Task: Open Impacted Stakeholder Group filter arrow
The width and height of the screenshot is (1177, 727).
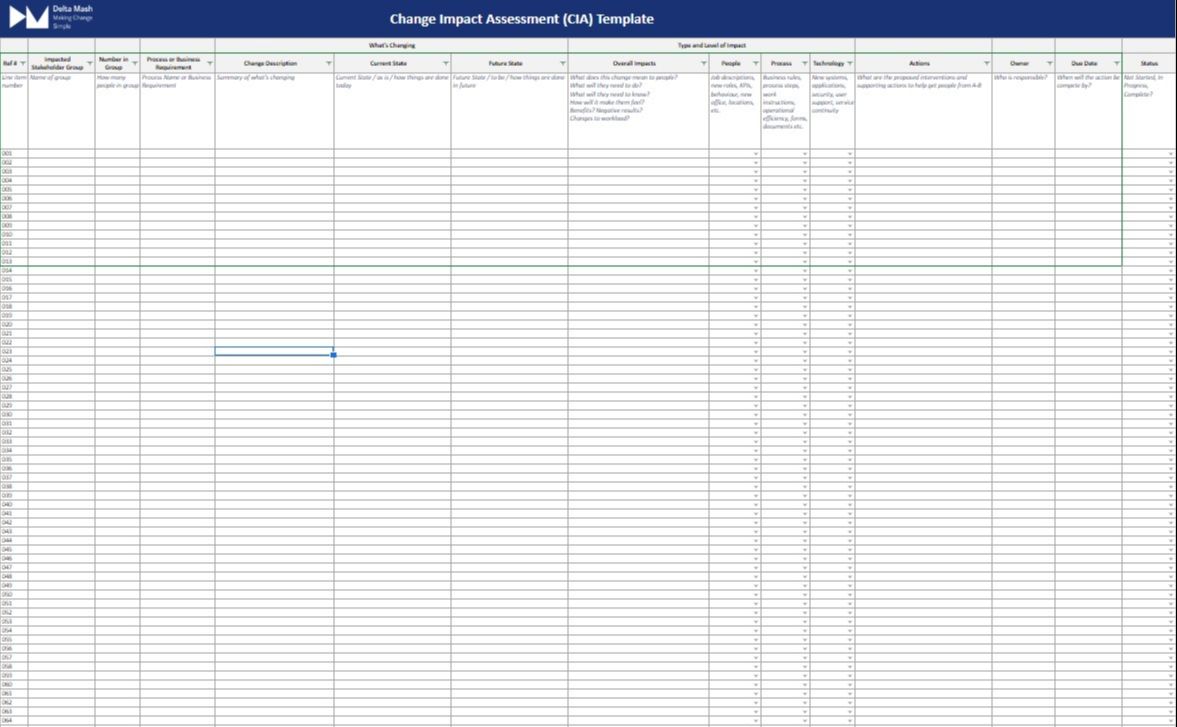Action: pyautogui.click(x=90, y=64)
